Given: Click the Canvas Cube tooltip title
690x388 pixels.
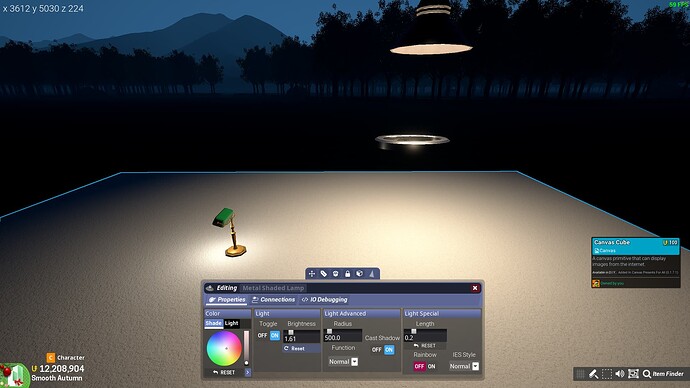Looking at the screenshot, I should pyautogui.click(x=612, y=242).
